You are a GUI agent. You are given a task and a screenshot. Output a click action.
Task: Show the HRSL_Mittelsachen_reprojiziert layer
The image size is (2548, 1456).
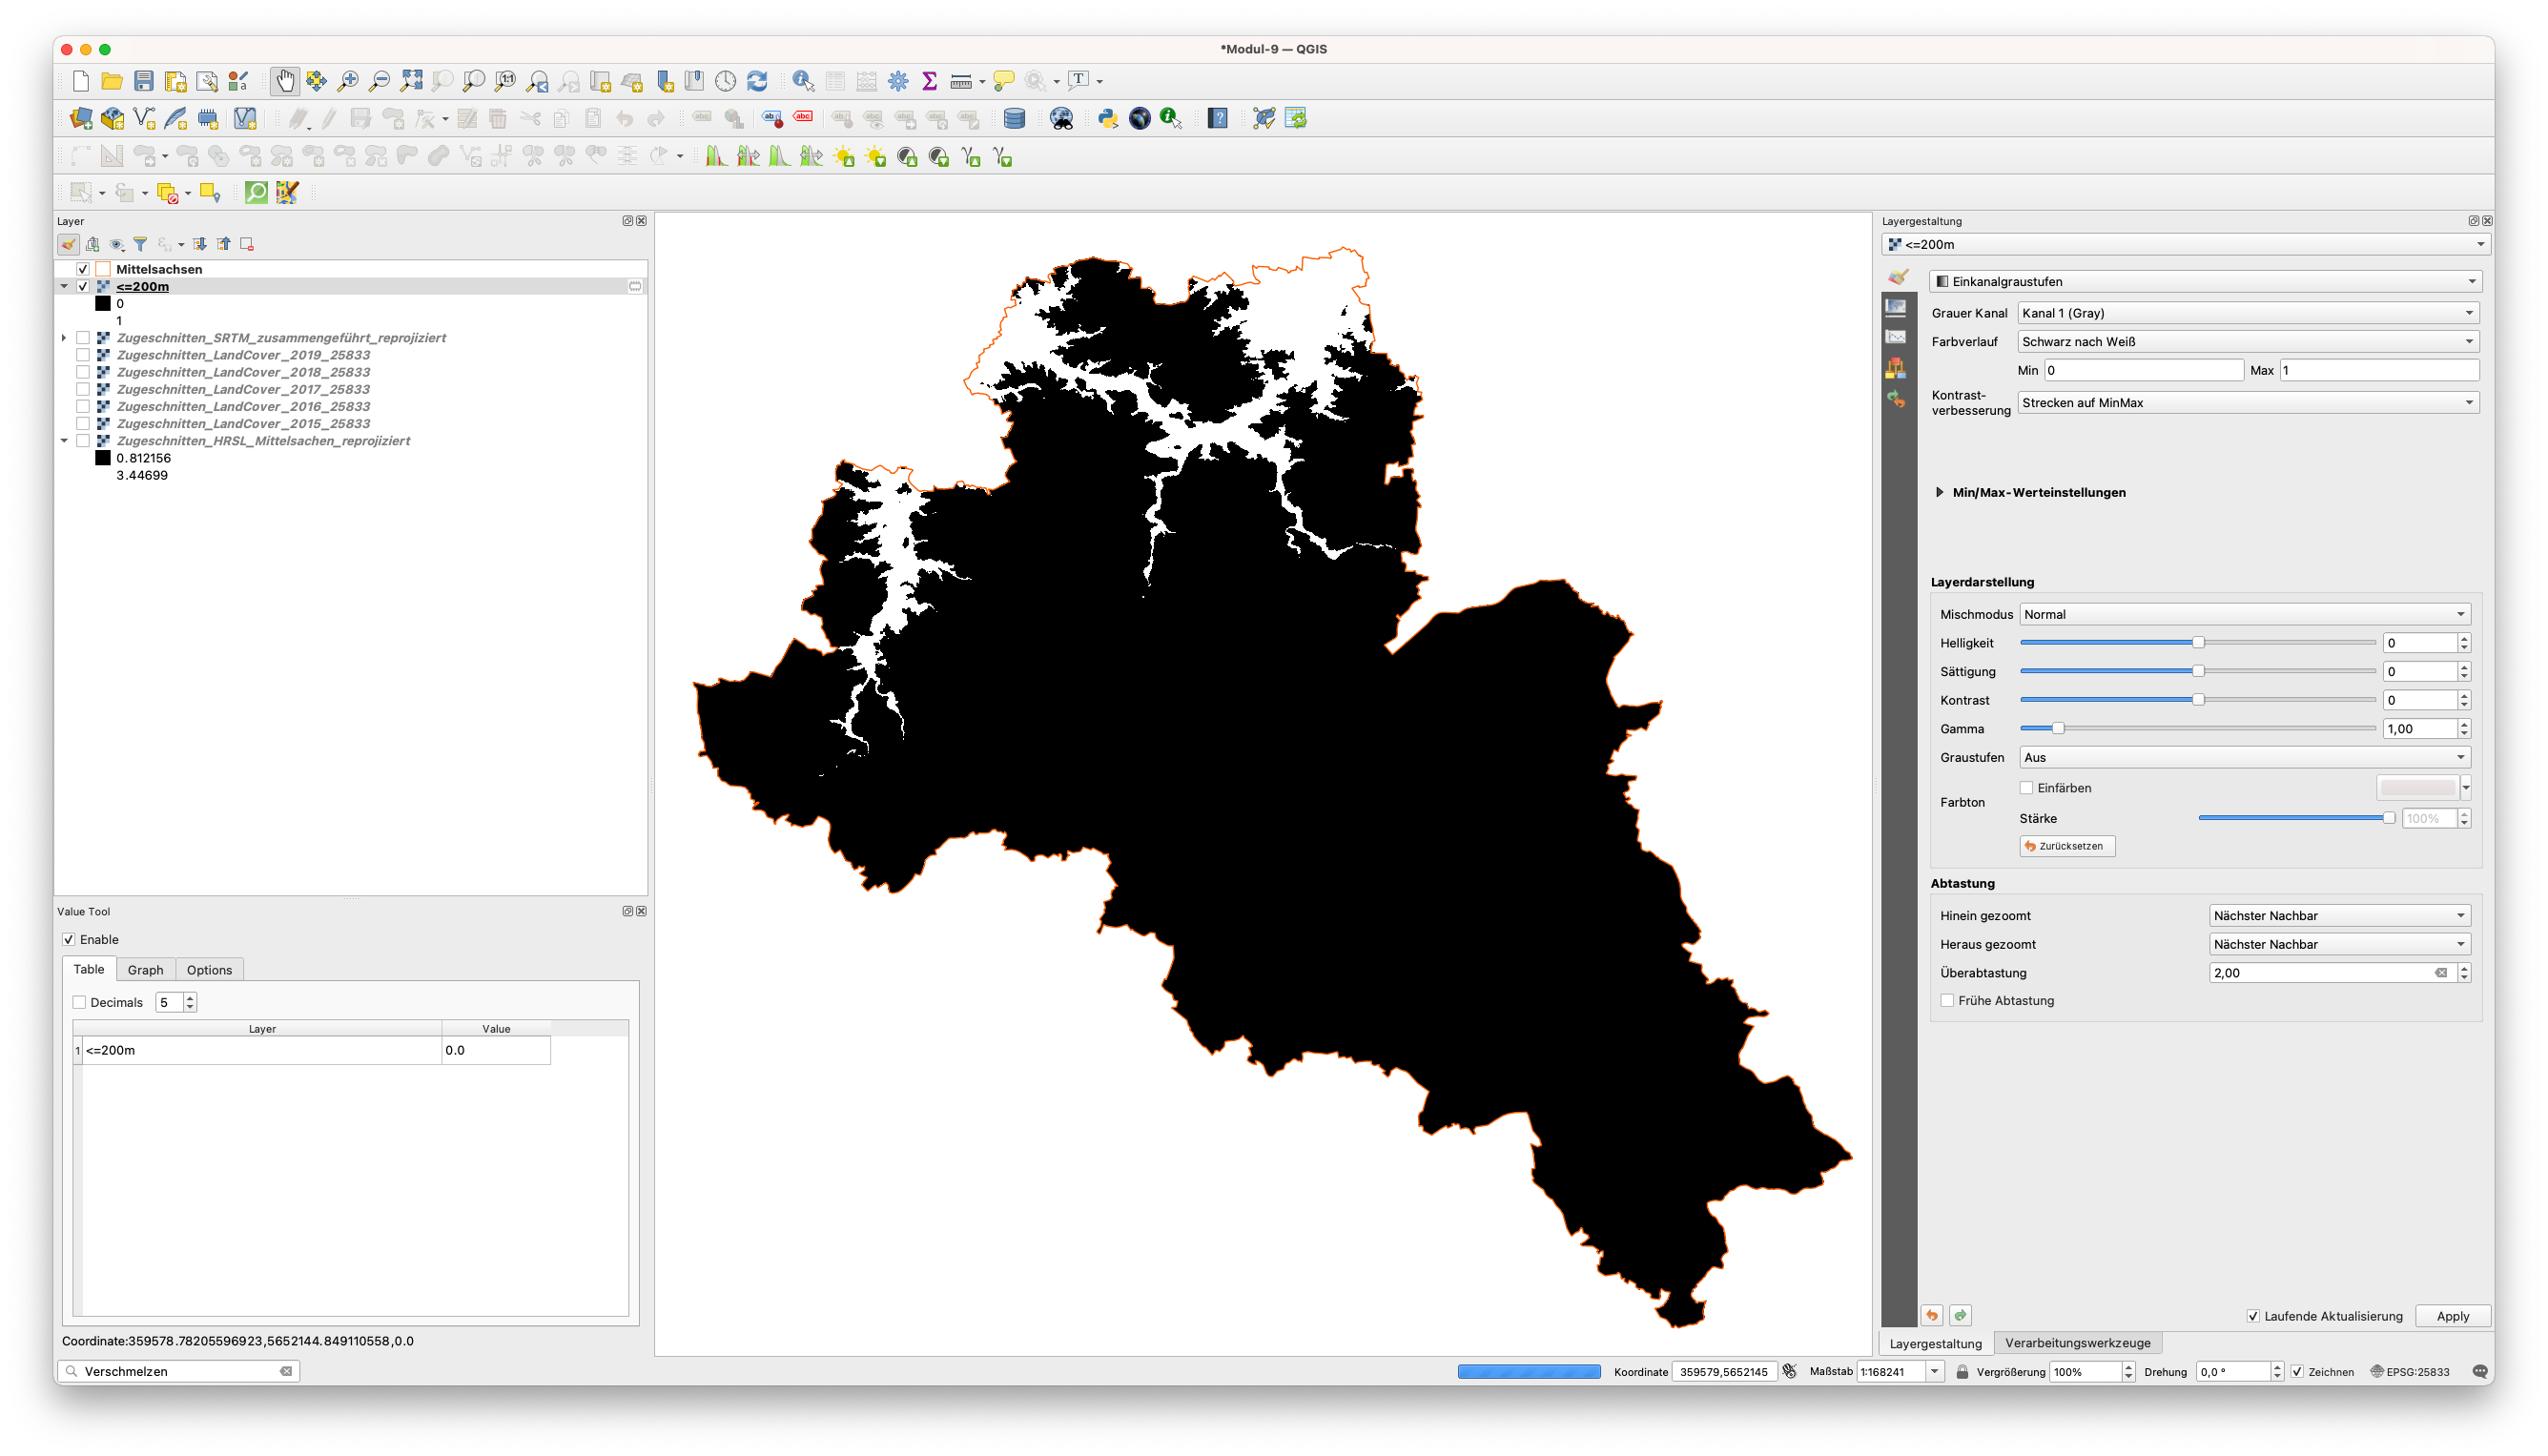pyautogui.click(x=83, y=440)
